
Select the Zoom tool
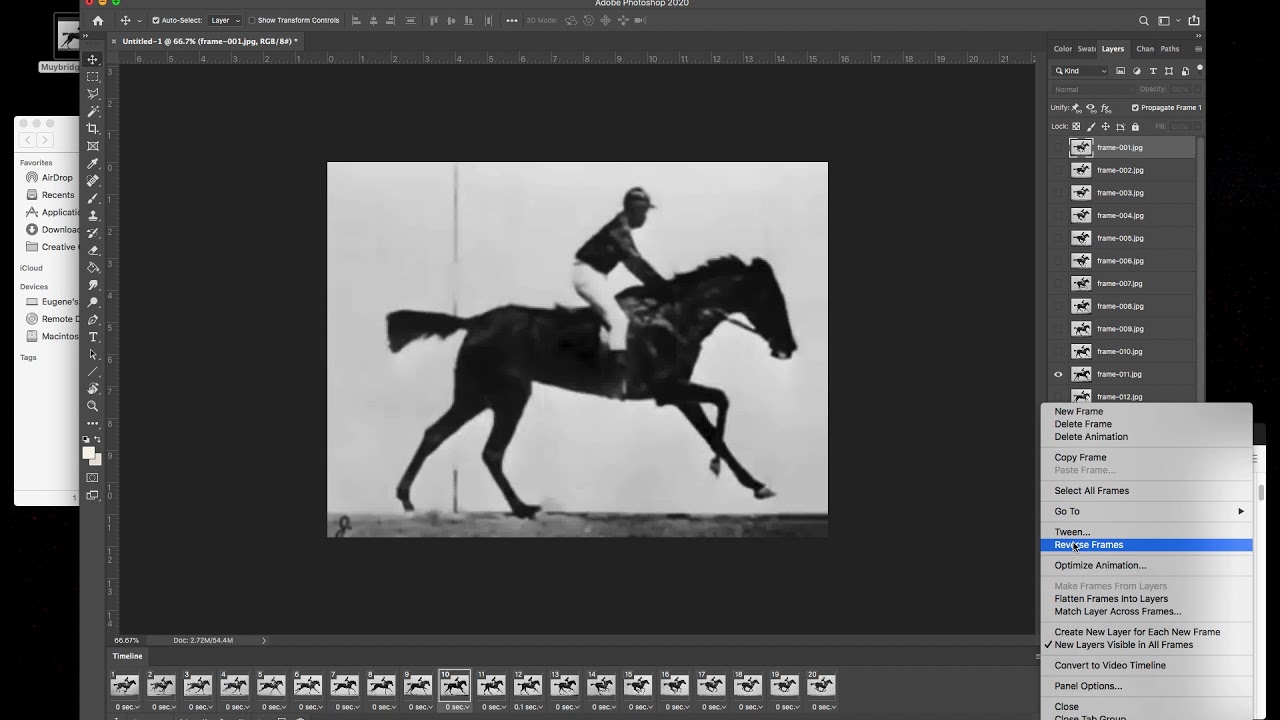pyautogui.click(x=93, y=406)
